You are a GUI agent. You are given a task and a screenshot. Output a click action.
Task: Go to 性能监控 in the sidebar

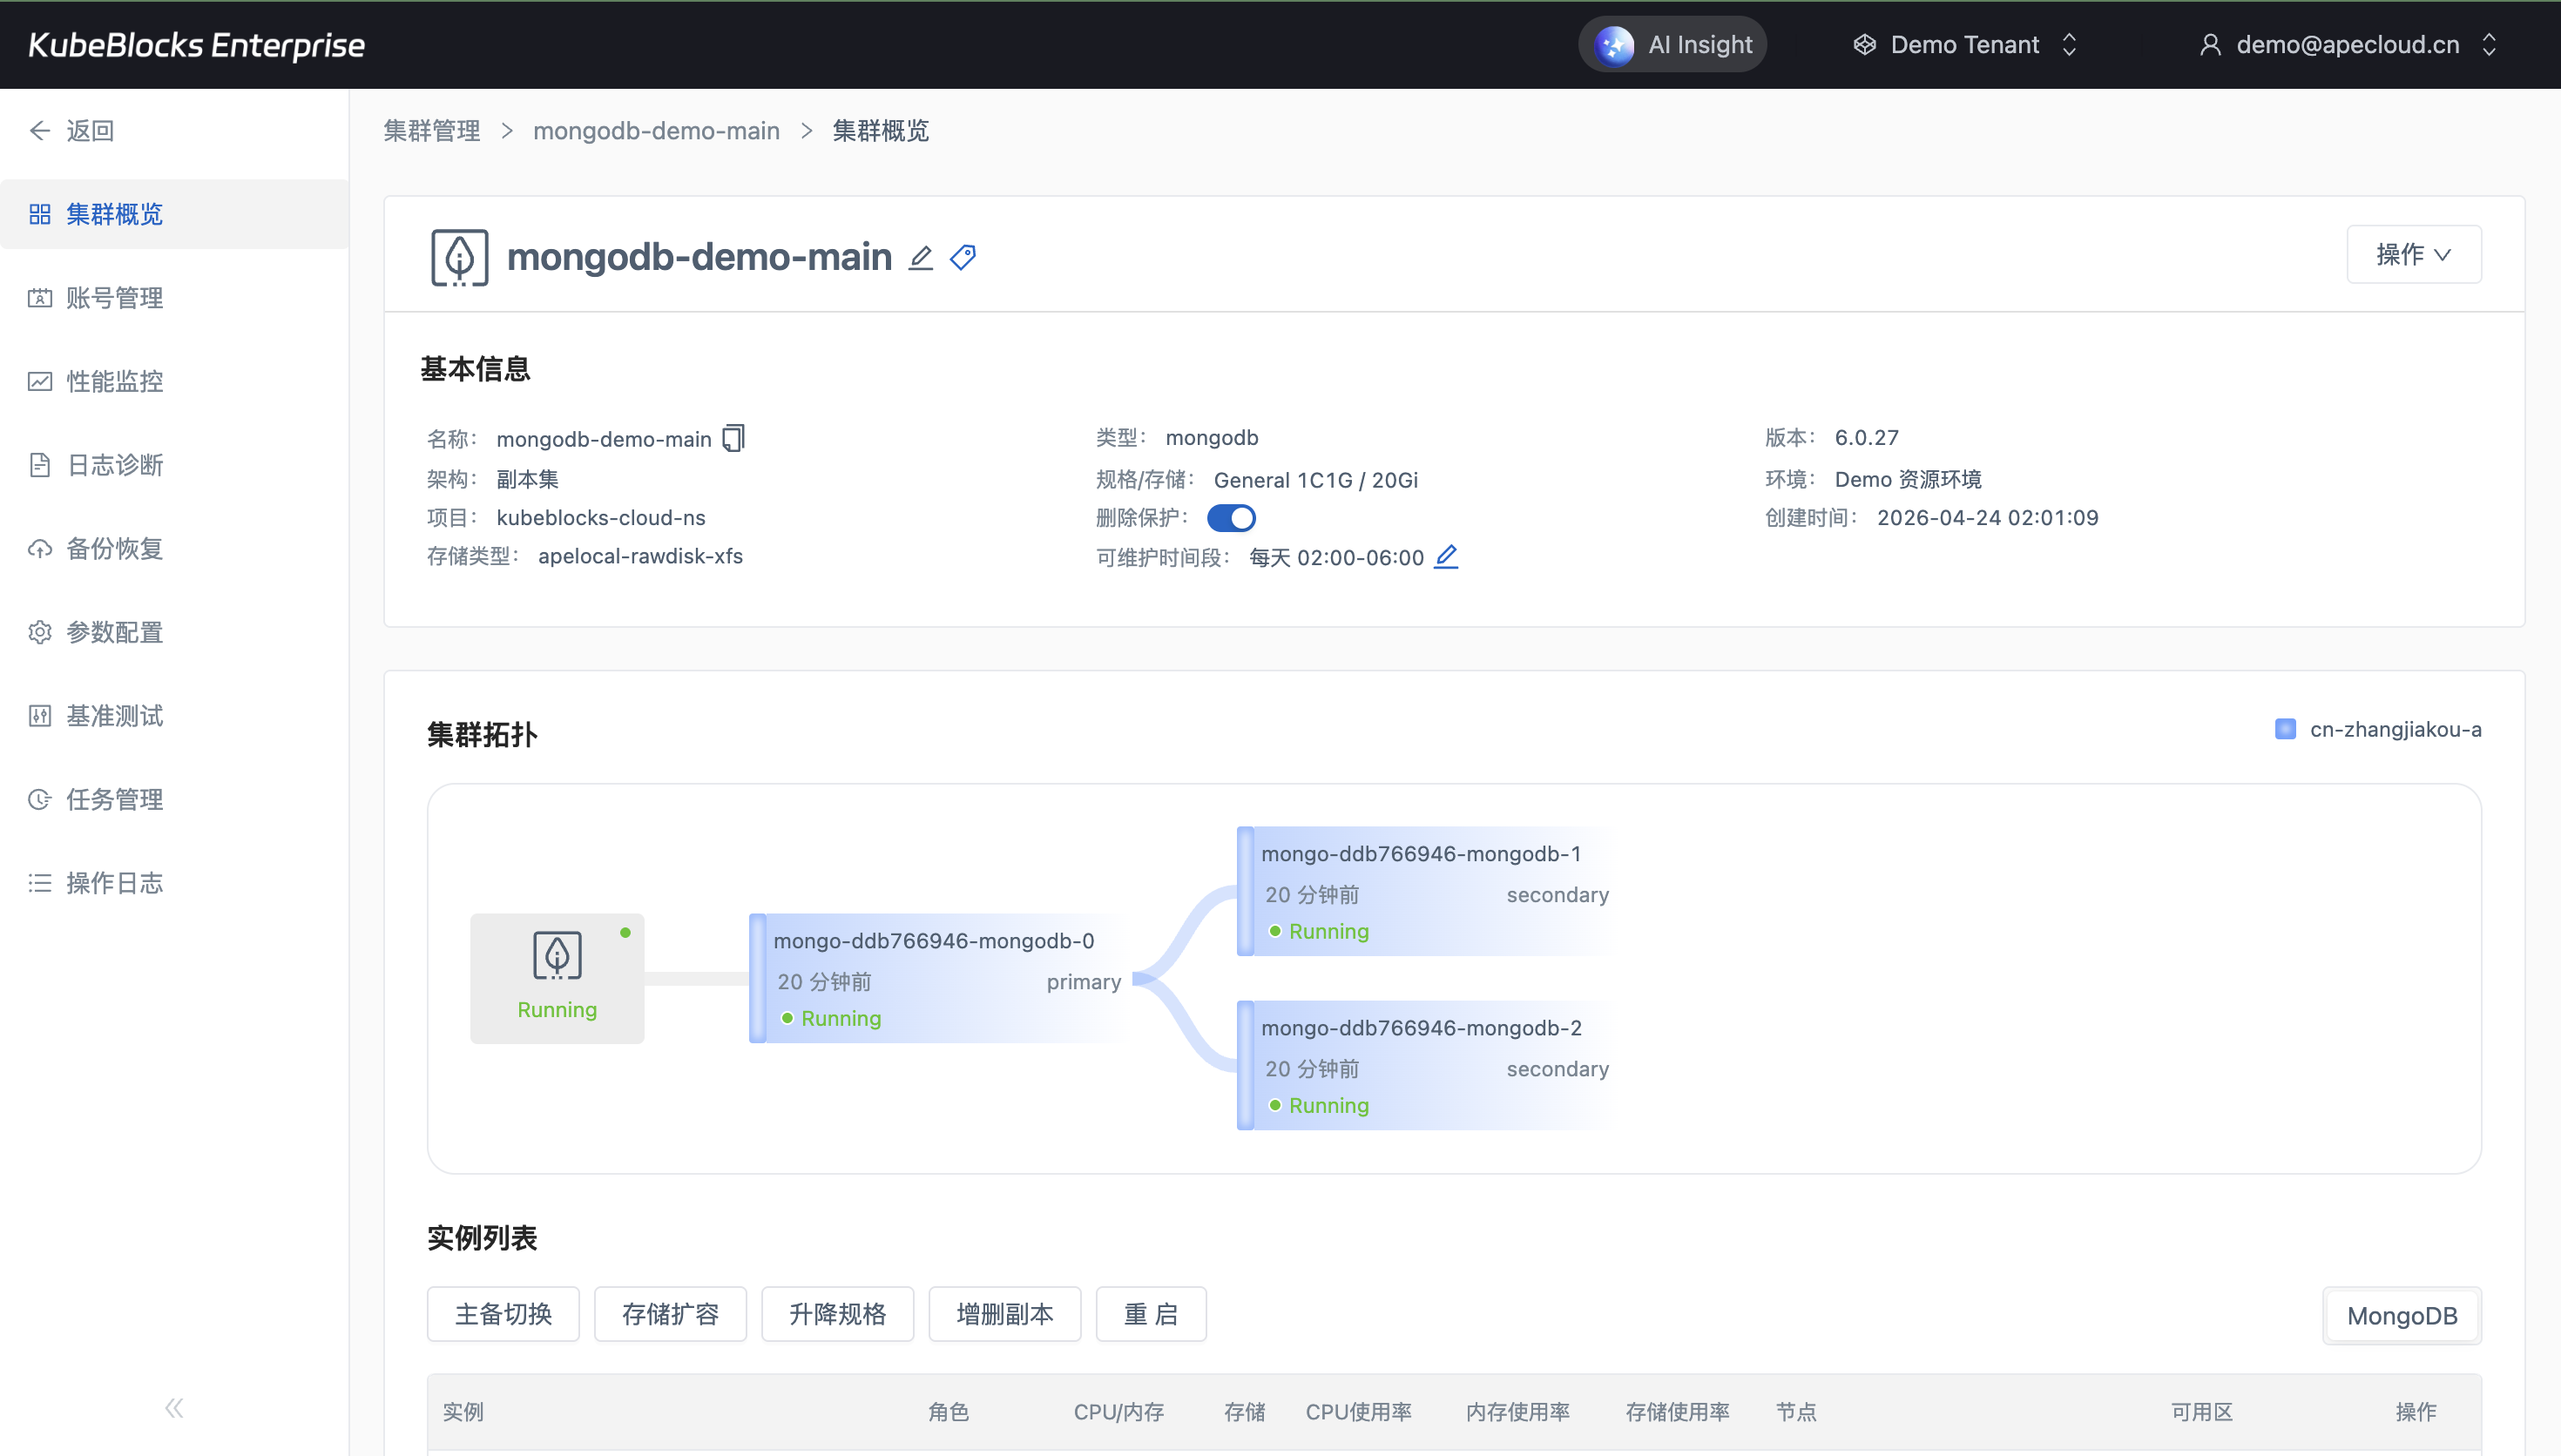pos(114,381)
